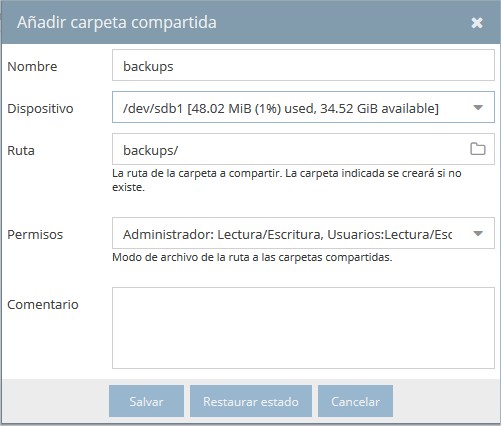
Task: Expand the Permisos dropdown arrow
Action: (x=478, y=233)
